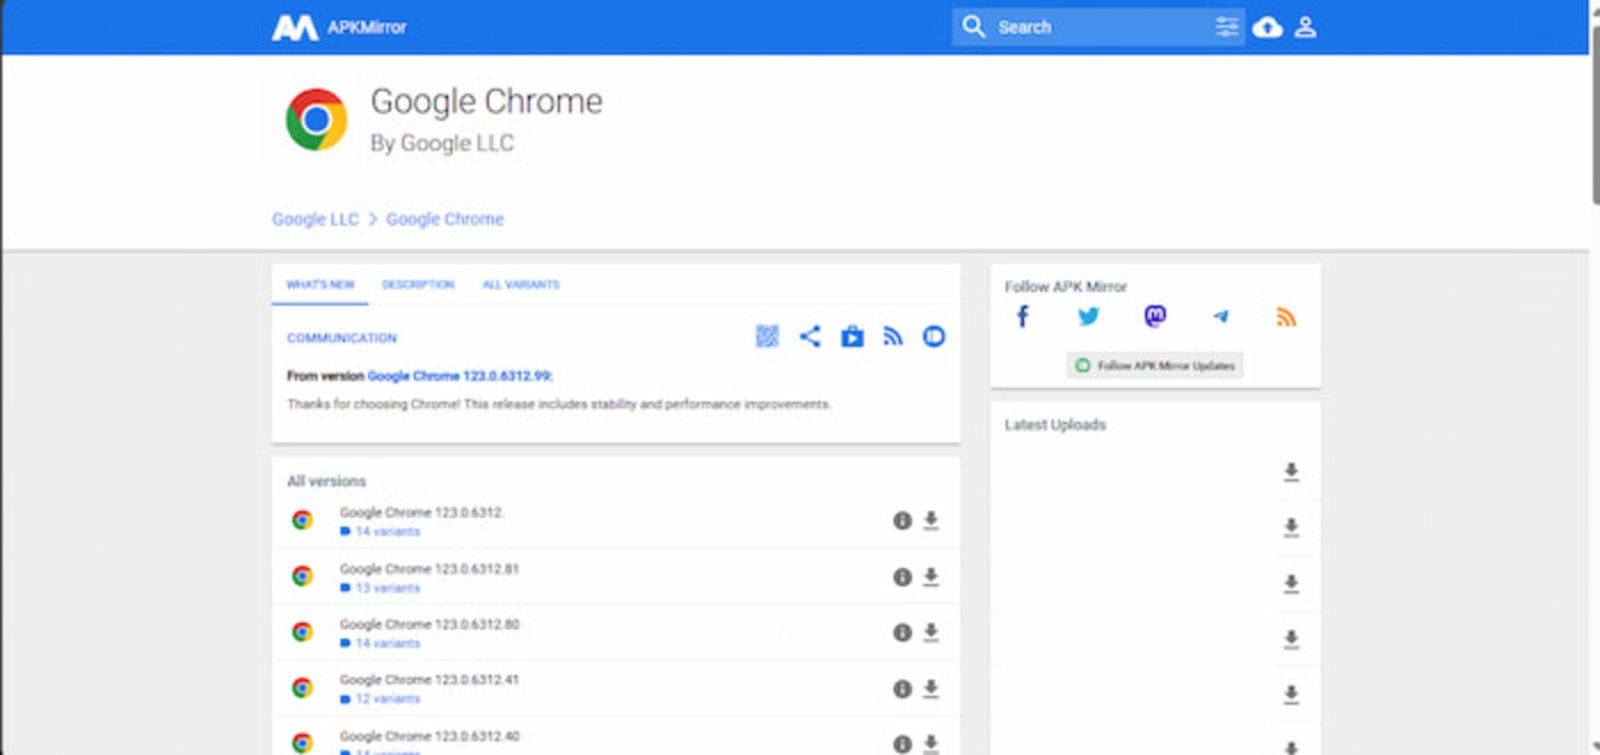The image size is (1600, 755).
Task: Click the cloud upload icon
Action: 1267,27
